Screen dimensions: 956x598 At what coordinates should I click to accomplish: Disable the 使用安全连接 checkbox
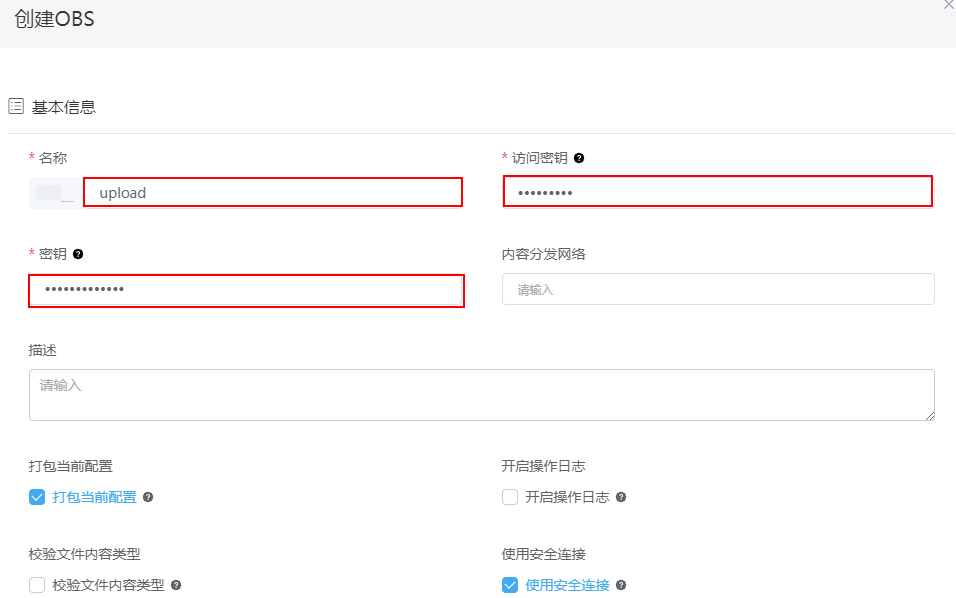pyautogui.click(x=510, y=585)
